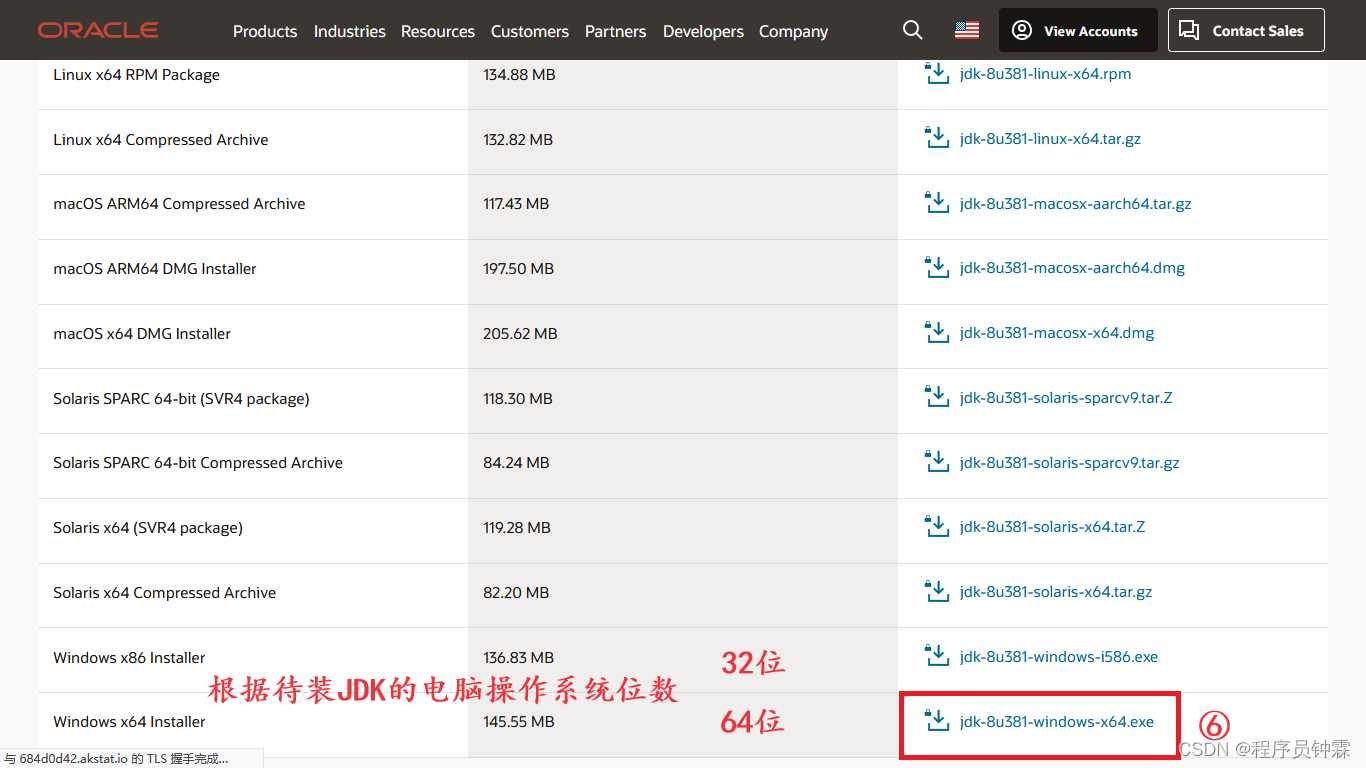Download jdk-8u381-macosx-aarch64.tar.gz link
This screenshot has height=768, width=1366.
(x=1075, y=203)
